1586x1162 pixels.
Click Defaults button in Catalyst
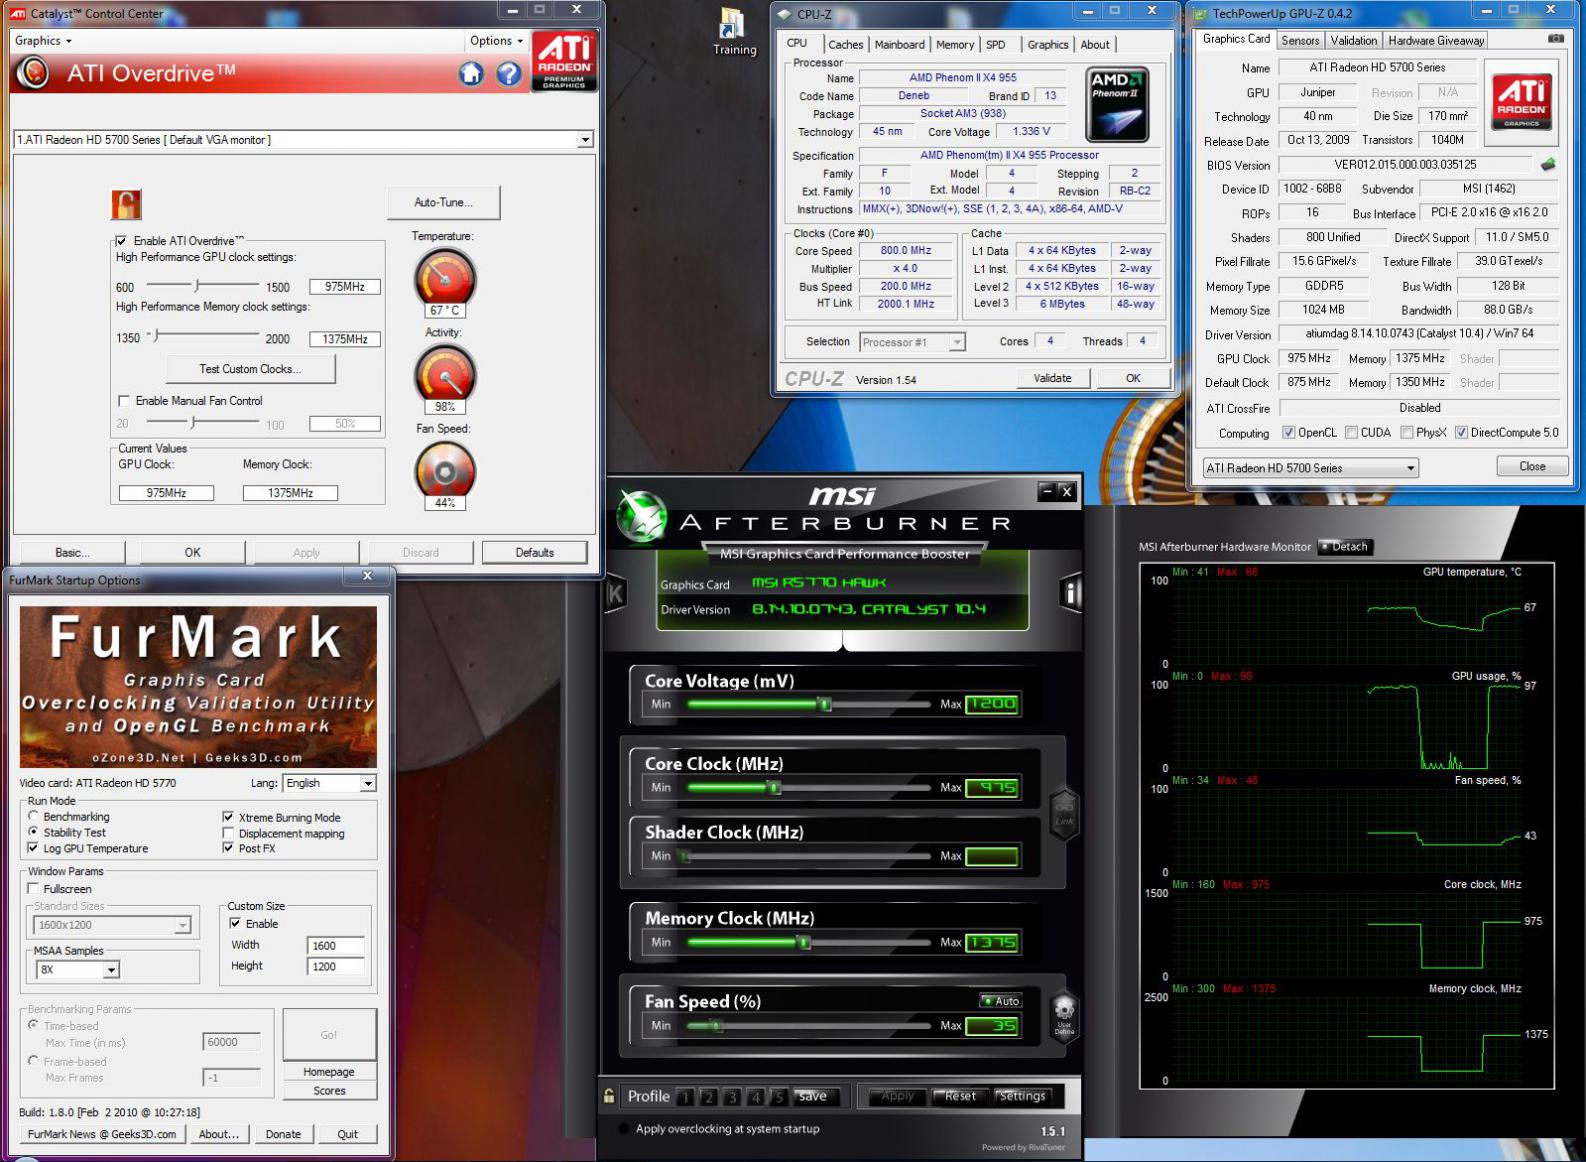click(x=534, y=553)
